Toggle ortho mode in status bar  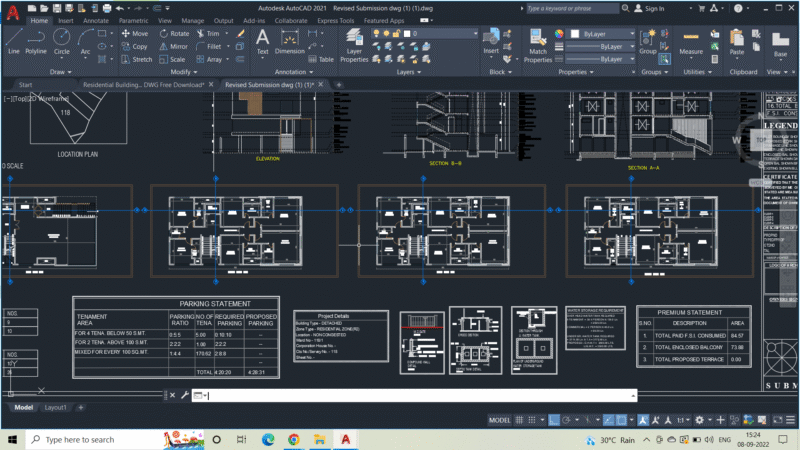(554, 420)
